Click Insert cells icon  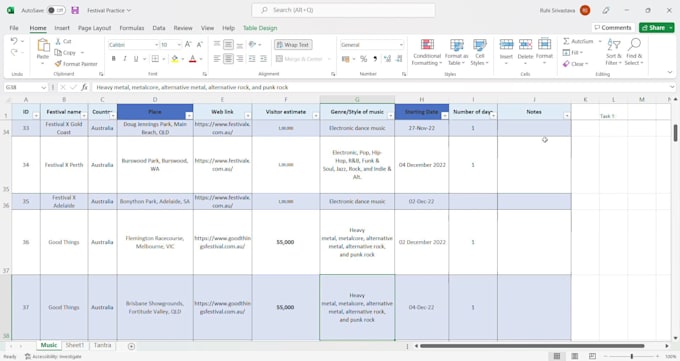506,44
